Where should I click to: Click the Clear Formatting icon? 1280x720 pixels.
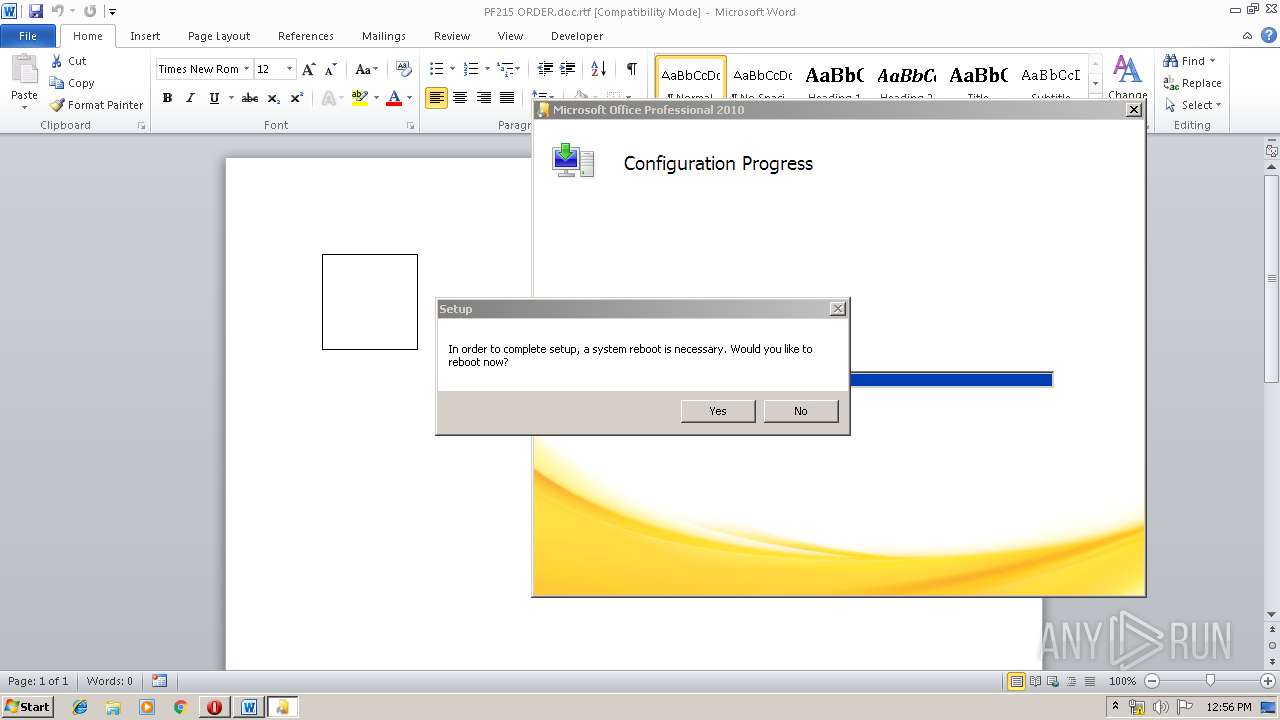404,69
